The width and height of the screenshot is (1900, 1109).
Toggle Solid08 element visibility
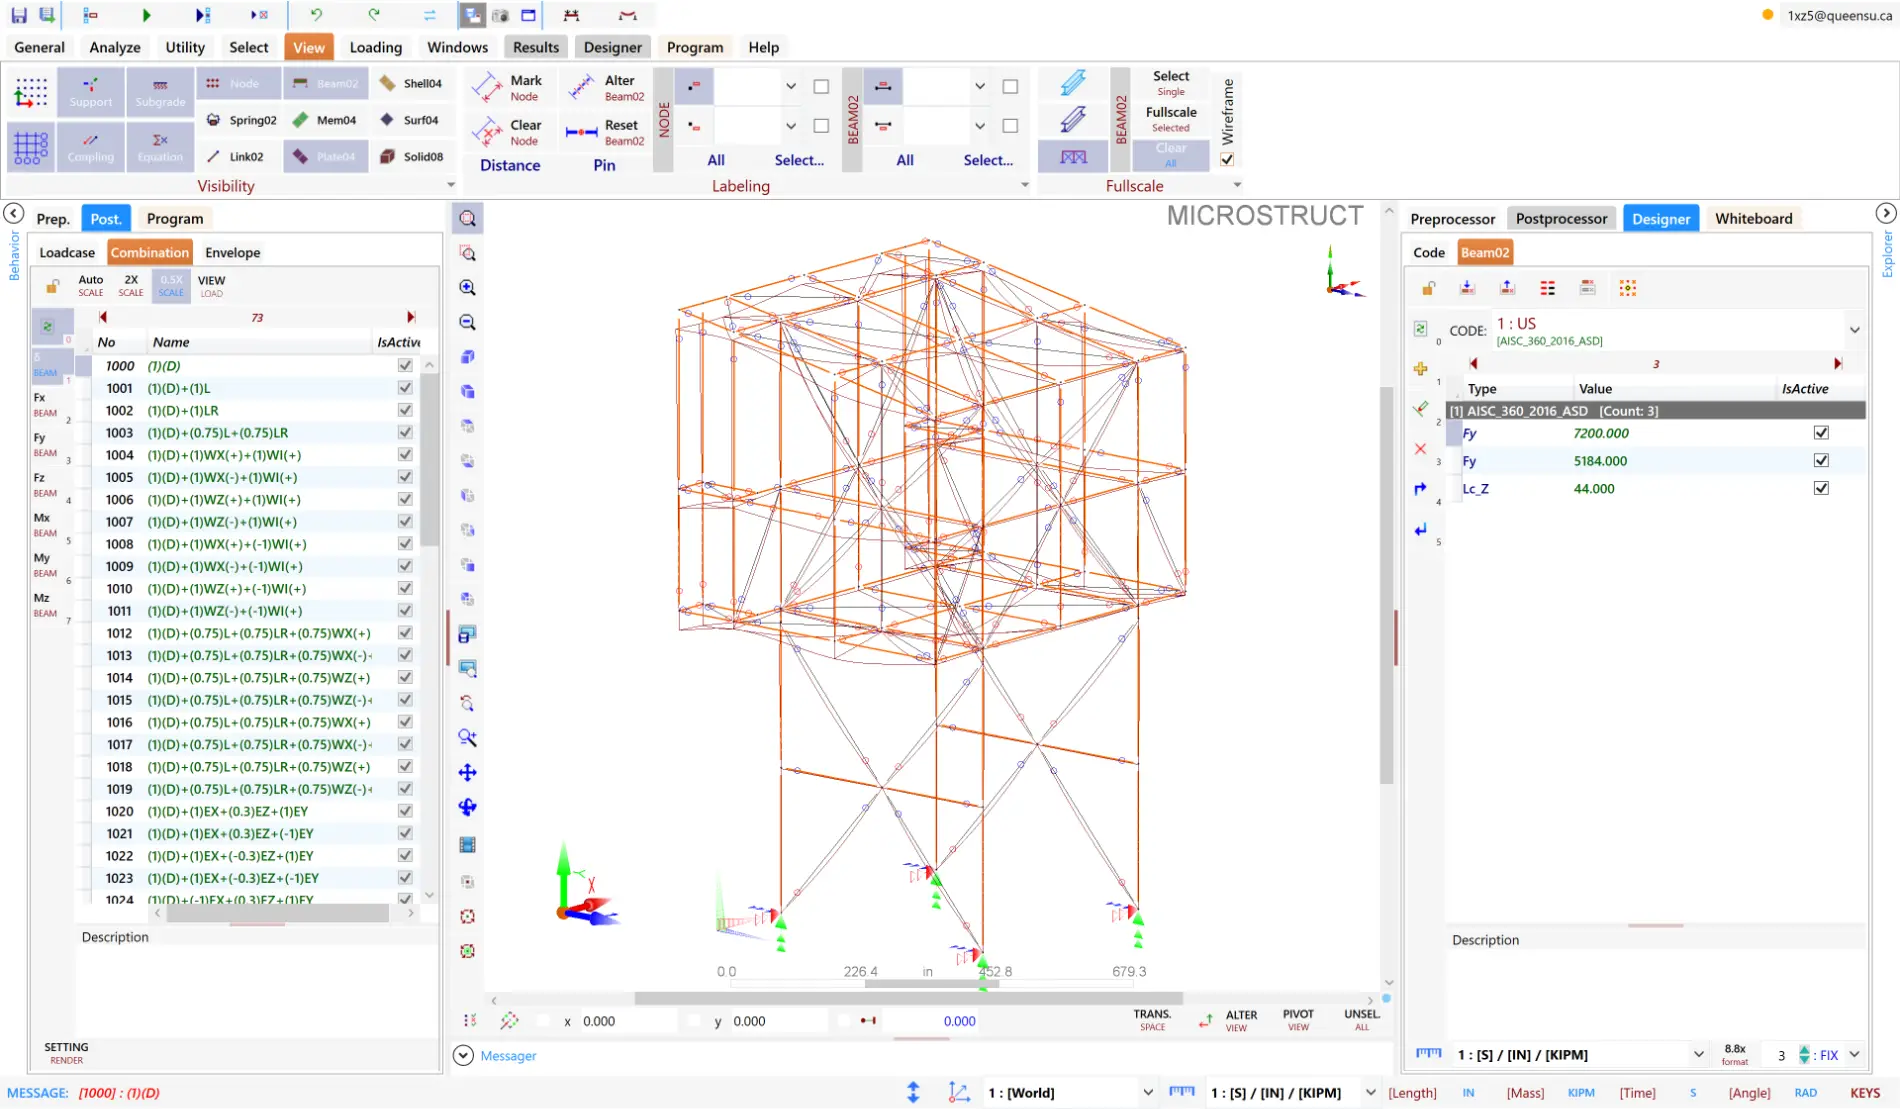click(411, 157)
